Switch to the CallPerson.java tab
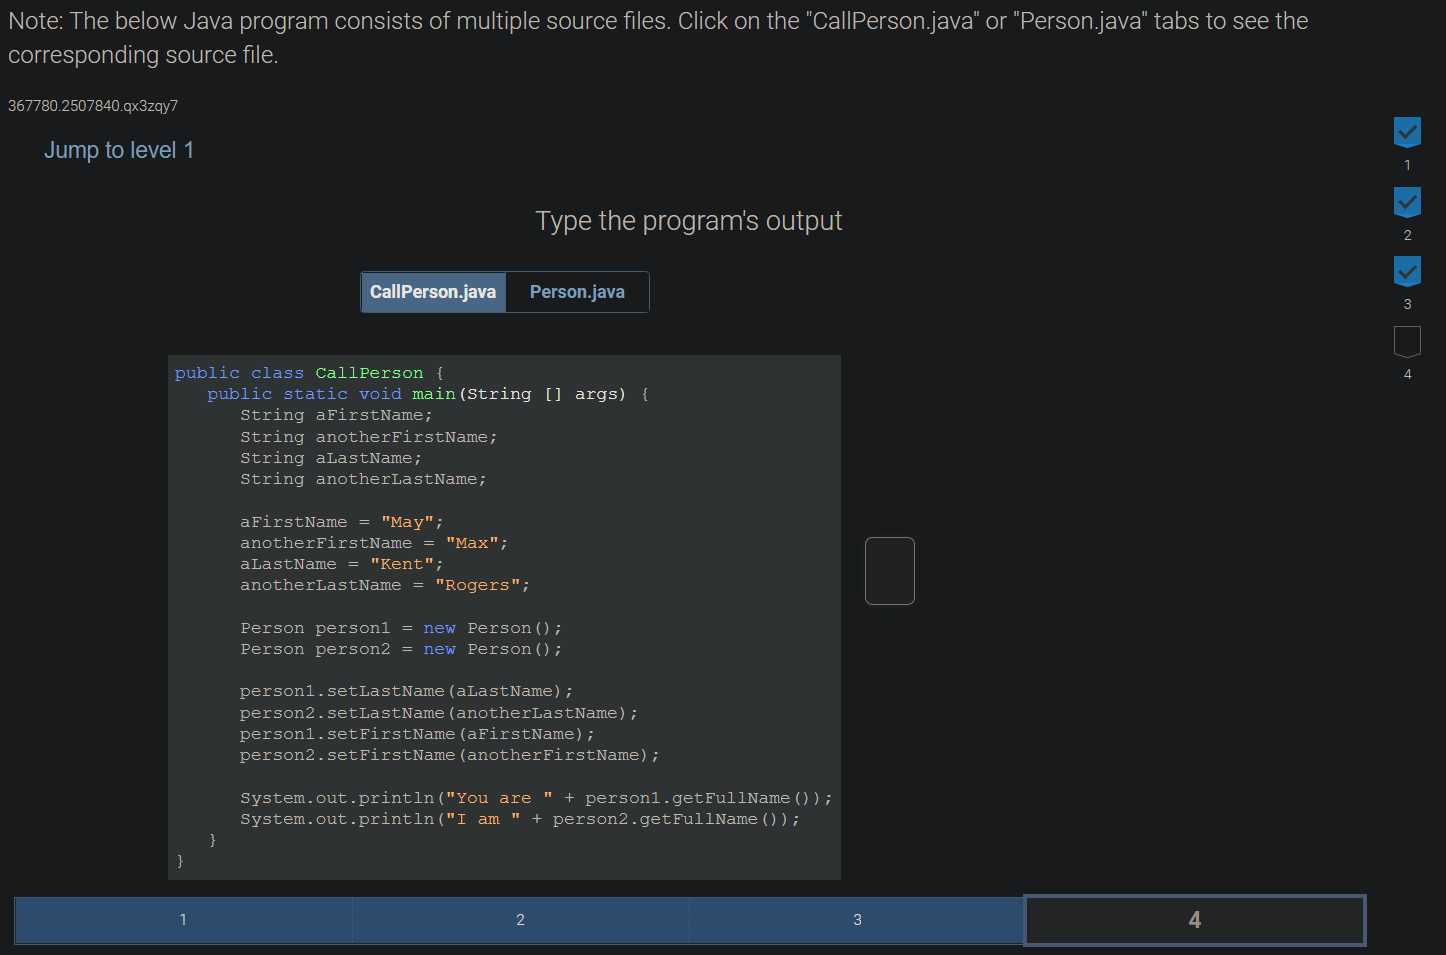Screen dimensions: 1446x955 coord(433,292)
